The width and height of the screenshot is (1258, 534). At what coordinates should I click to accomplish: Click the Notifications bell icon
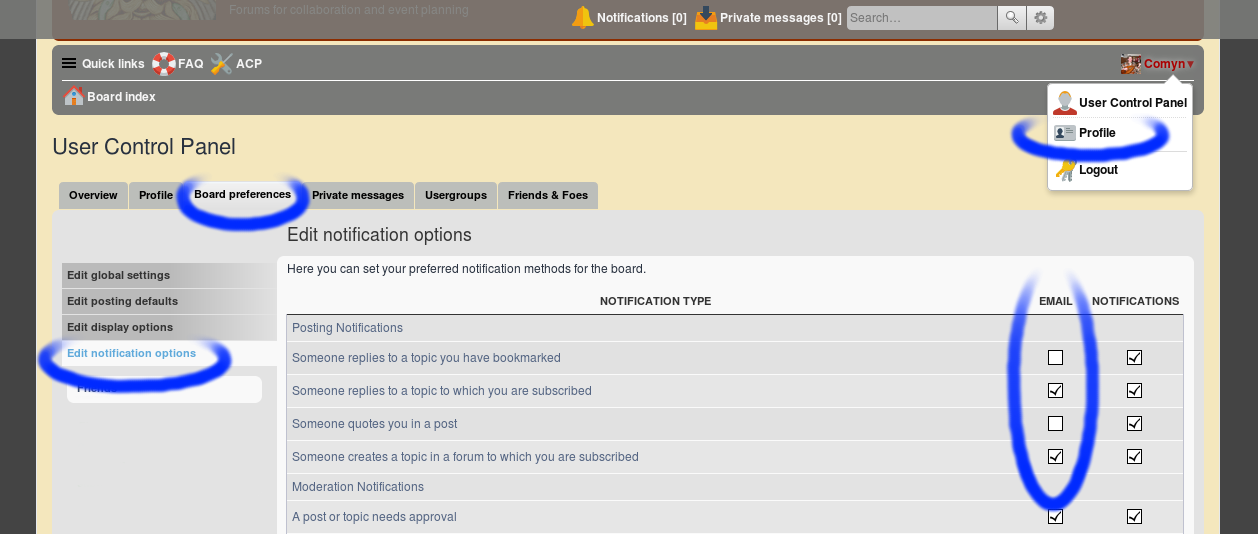[x=582, y=18]
